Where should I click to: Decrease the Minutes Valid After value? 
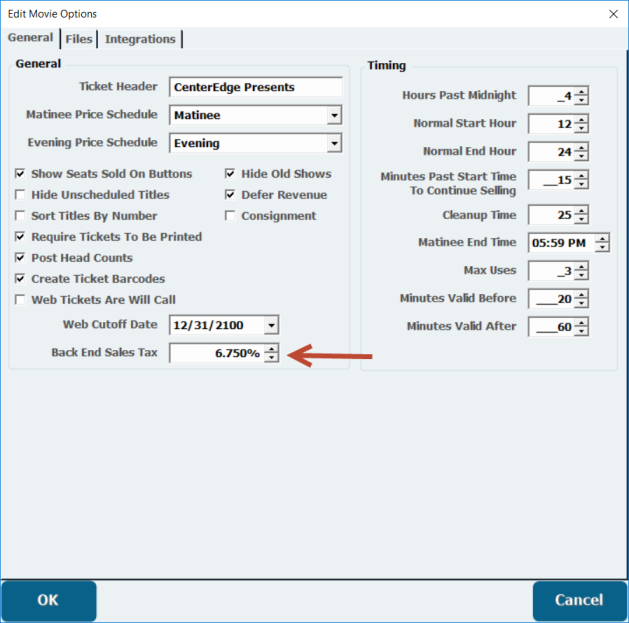click(x=581, y=332)
